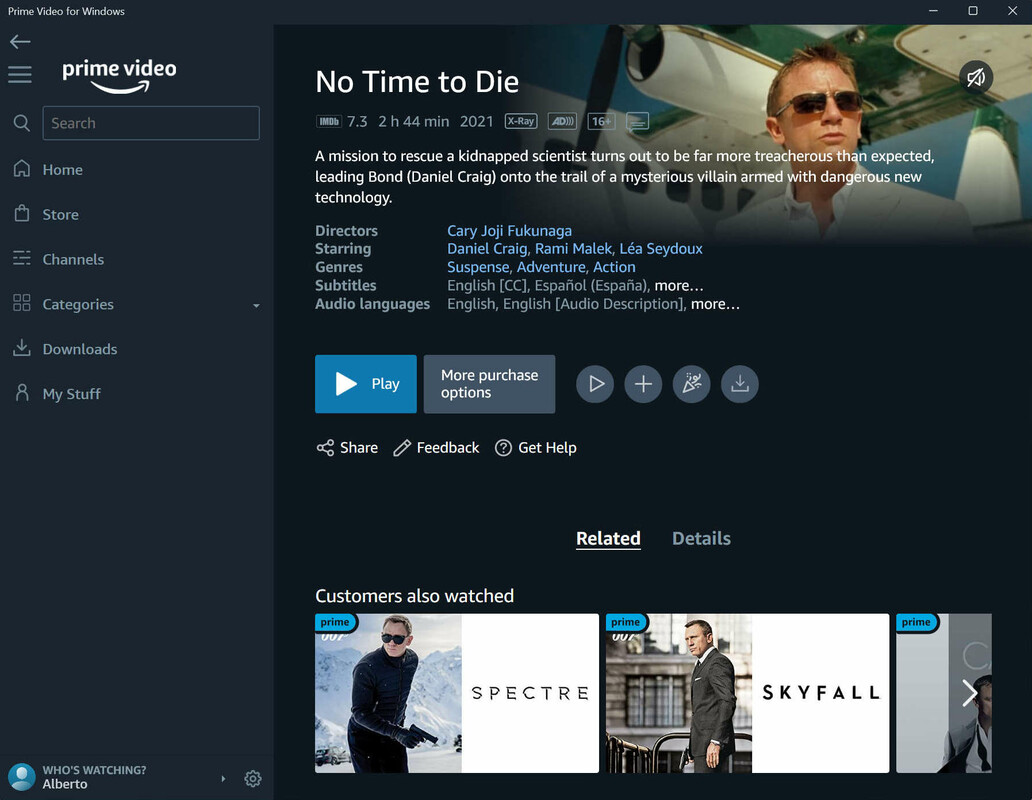Download the movie with download icon

(x=739, y=384)
